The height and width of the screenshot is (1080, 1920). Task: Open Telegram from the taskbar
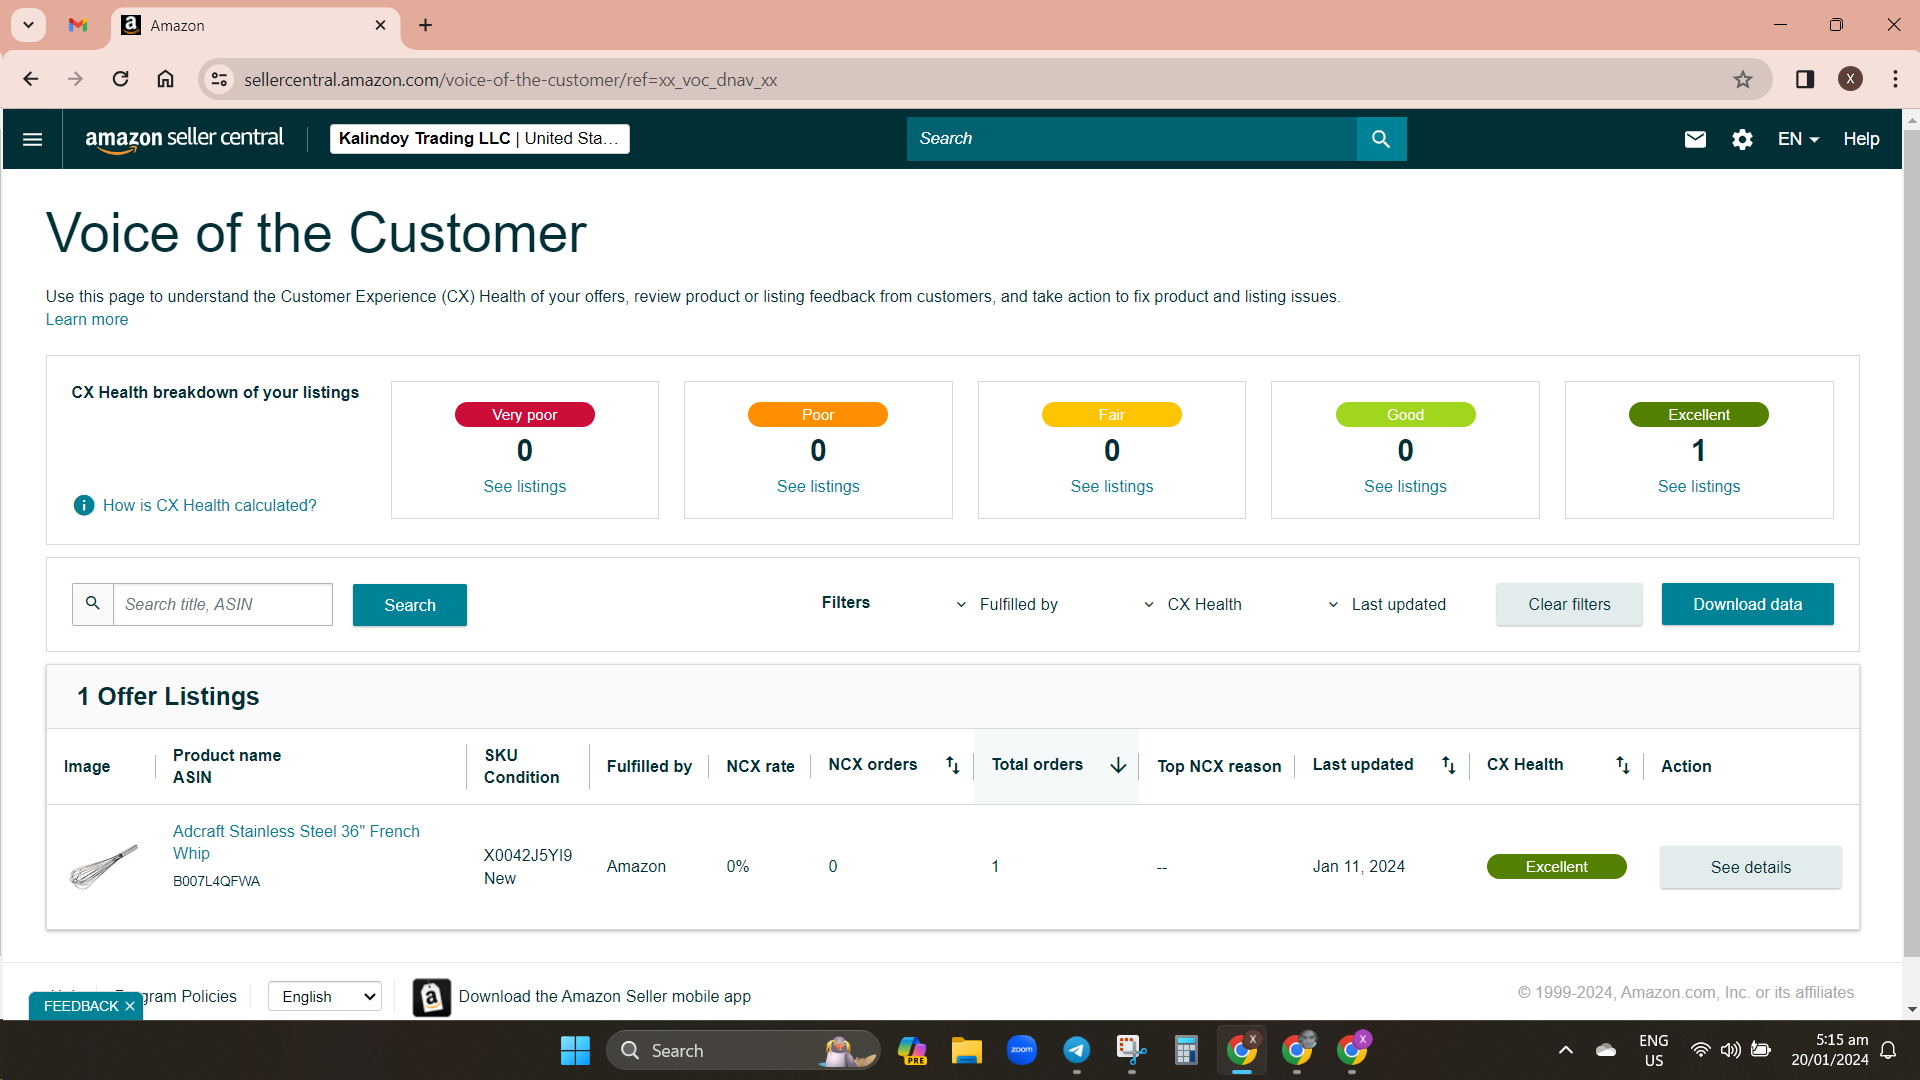pos(1076,1050)
